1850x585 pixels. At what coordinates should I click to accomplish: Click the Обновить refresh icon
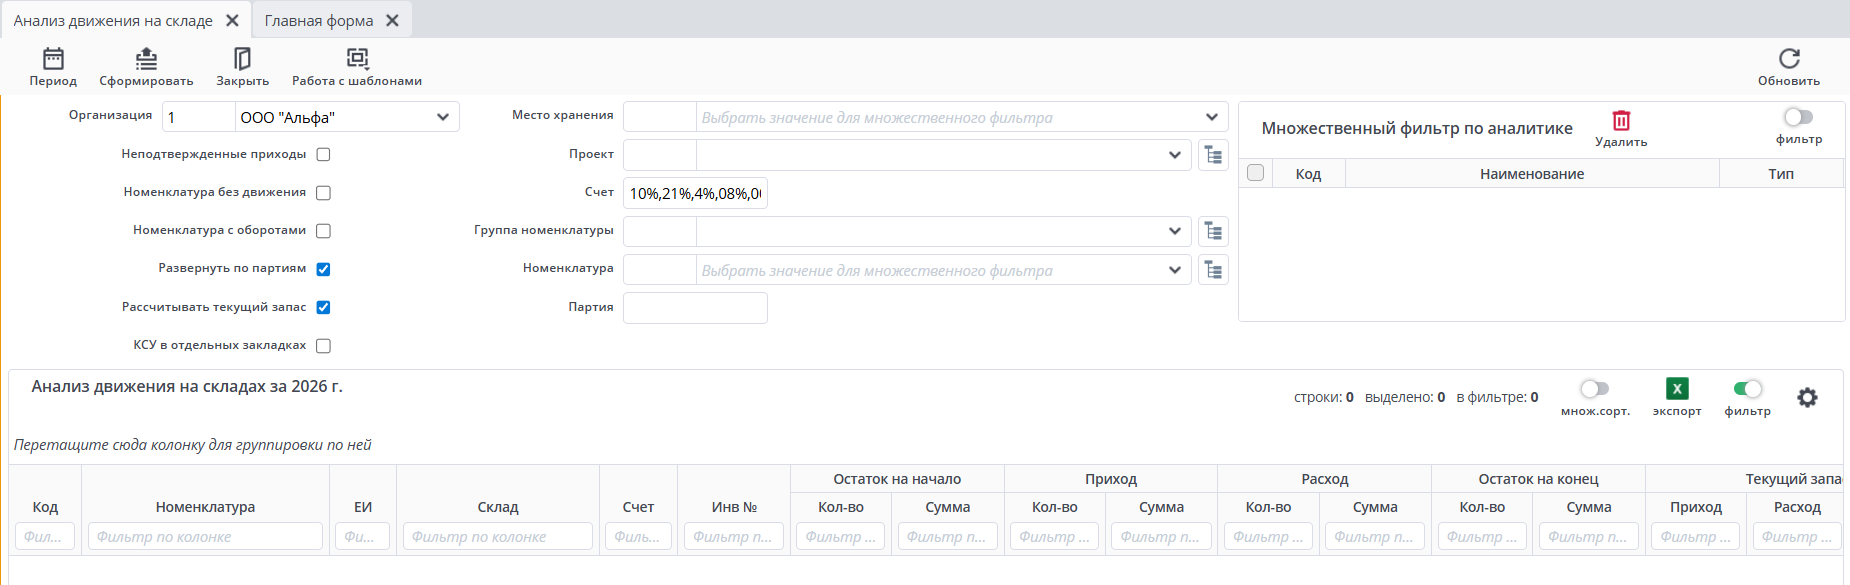tap(1789, 59)
